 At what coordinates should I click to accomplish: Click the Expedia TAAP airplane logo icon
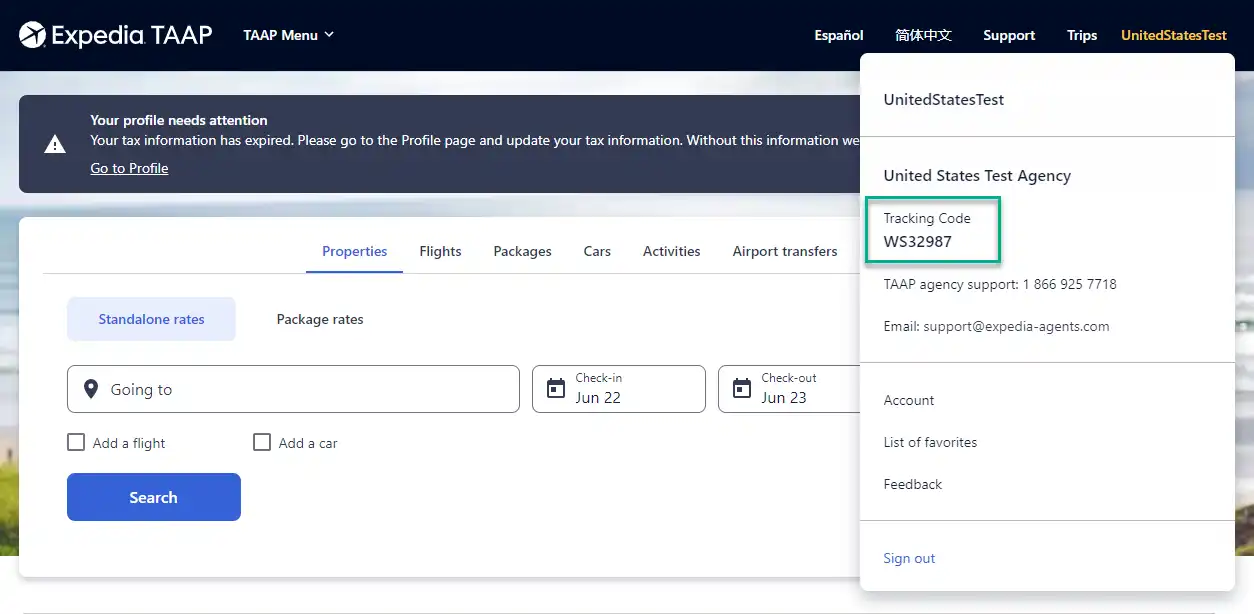click(32, 35)
